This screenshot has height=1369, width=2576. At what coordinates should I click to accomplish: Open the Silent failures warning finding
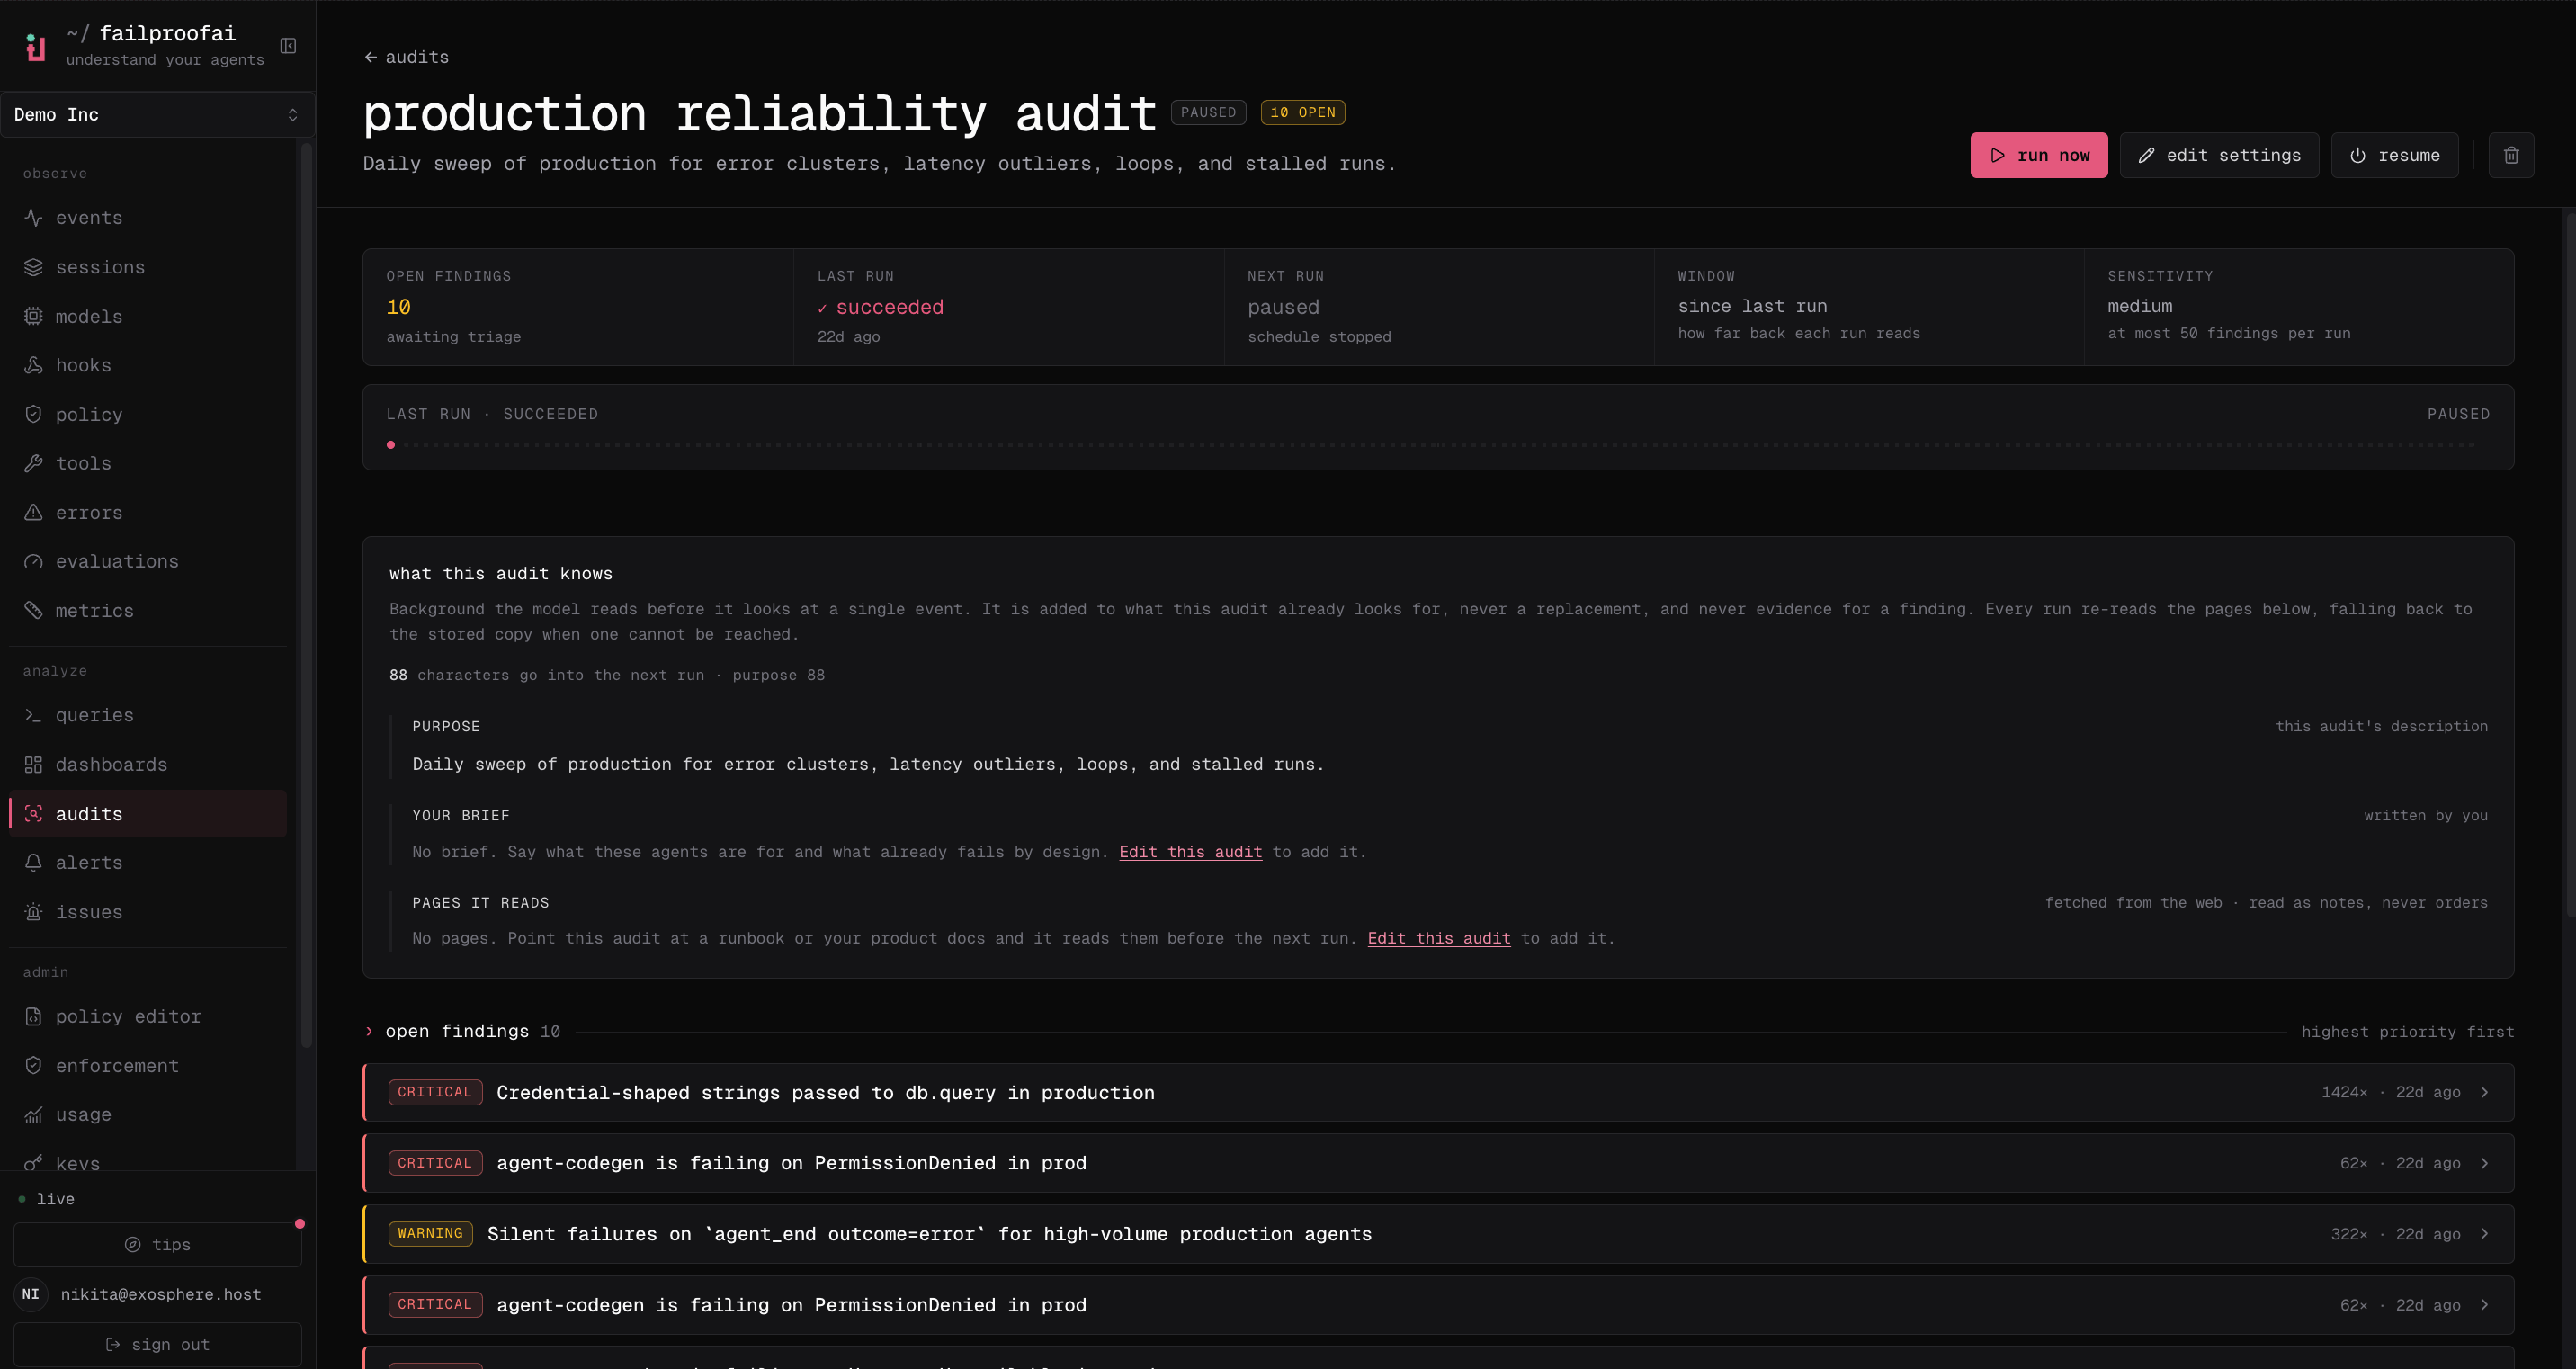[x=1437, y=1234]
